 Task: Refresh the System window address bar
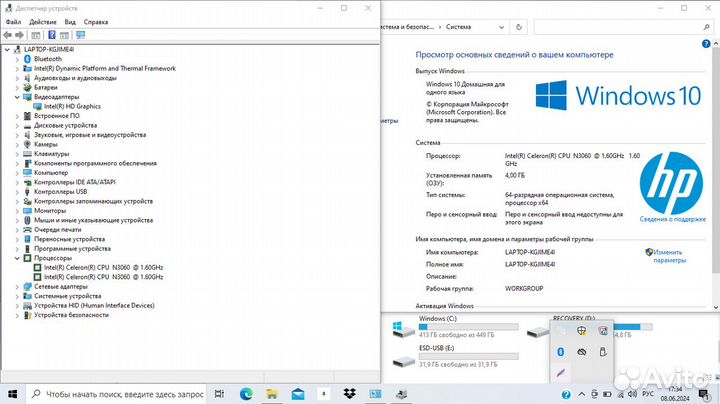[519, 27]
